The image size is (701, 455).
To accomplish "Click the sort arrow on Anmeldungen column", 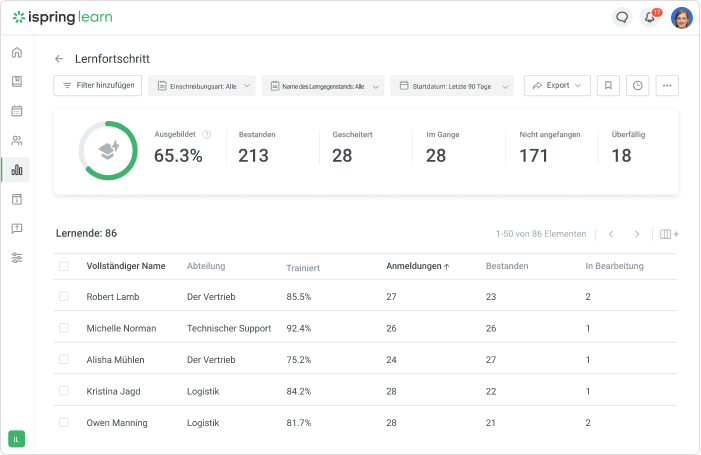I will [x=447, y=267].
